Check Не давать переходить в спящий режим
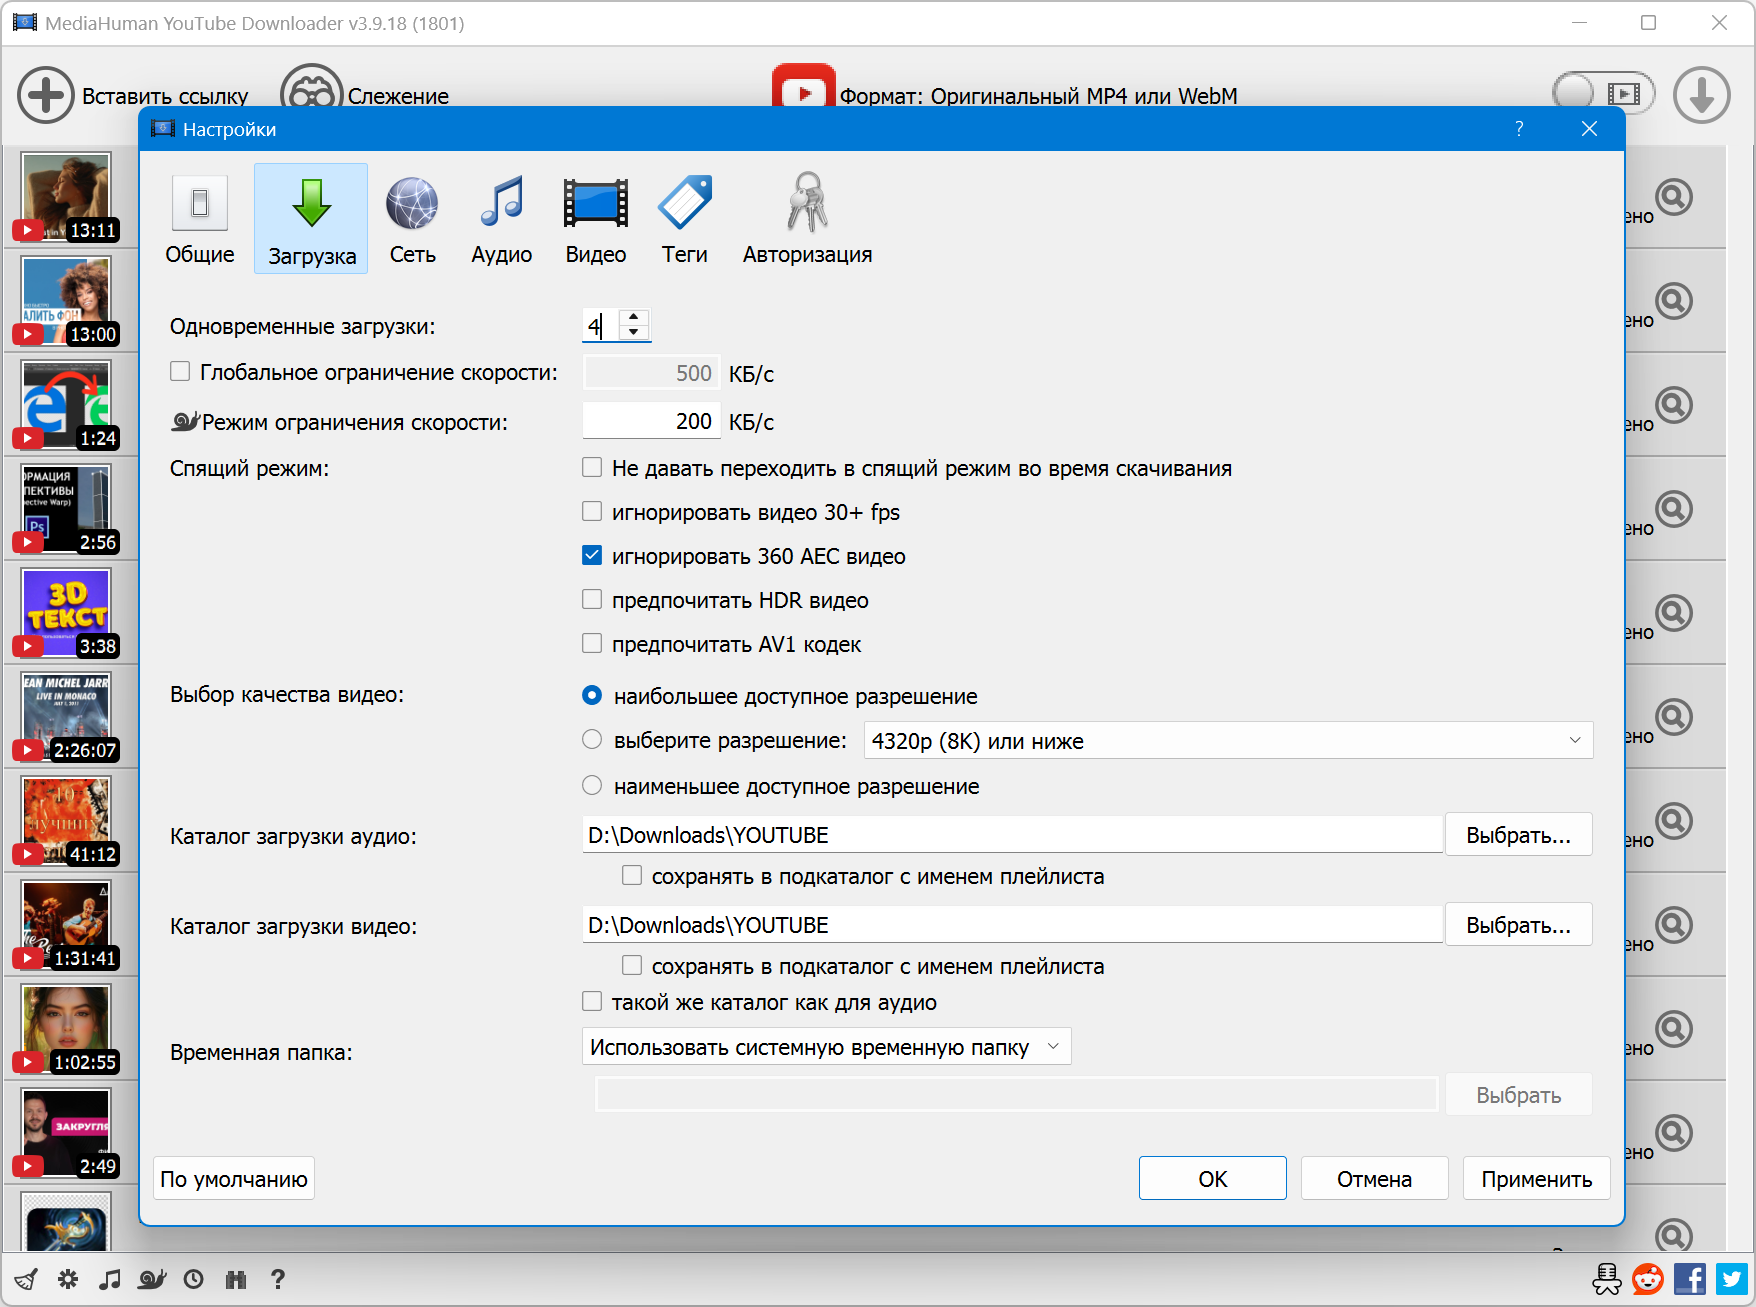1756x1307 pixels. (592, 468)
